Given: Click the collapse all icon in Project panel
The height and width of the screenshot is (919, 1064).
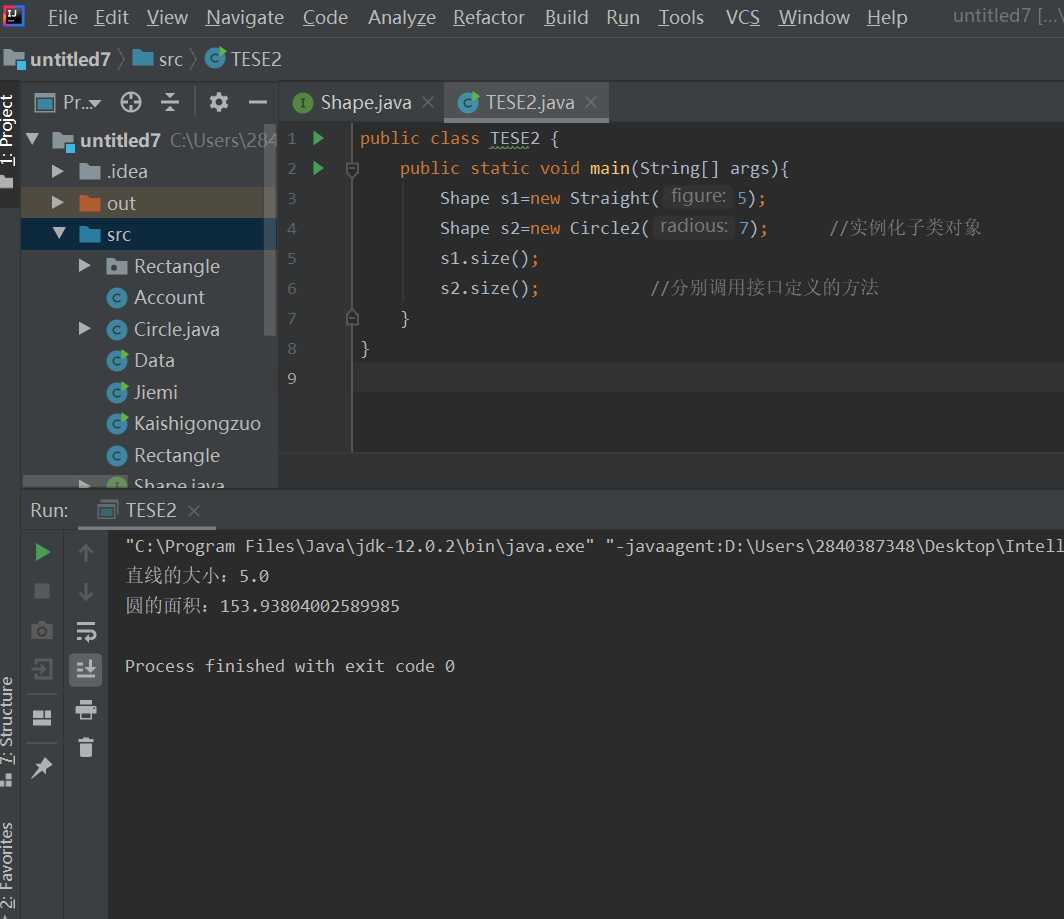Looking at the screenshot, I should pyautogui.click(x=170, y=102).
